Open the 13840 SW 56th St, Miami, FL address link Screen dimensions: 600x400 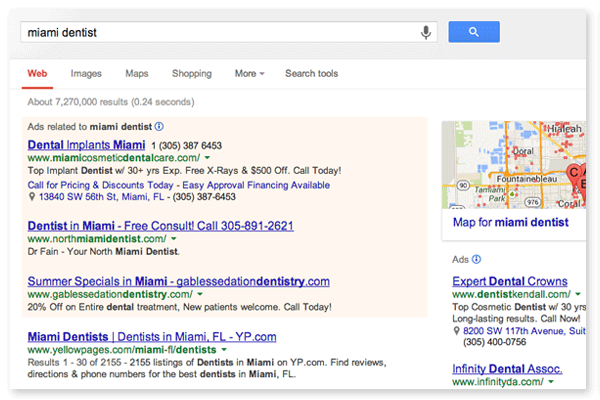coord(101,197)
